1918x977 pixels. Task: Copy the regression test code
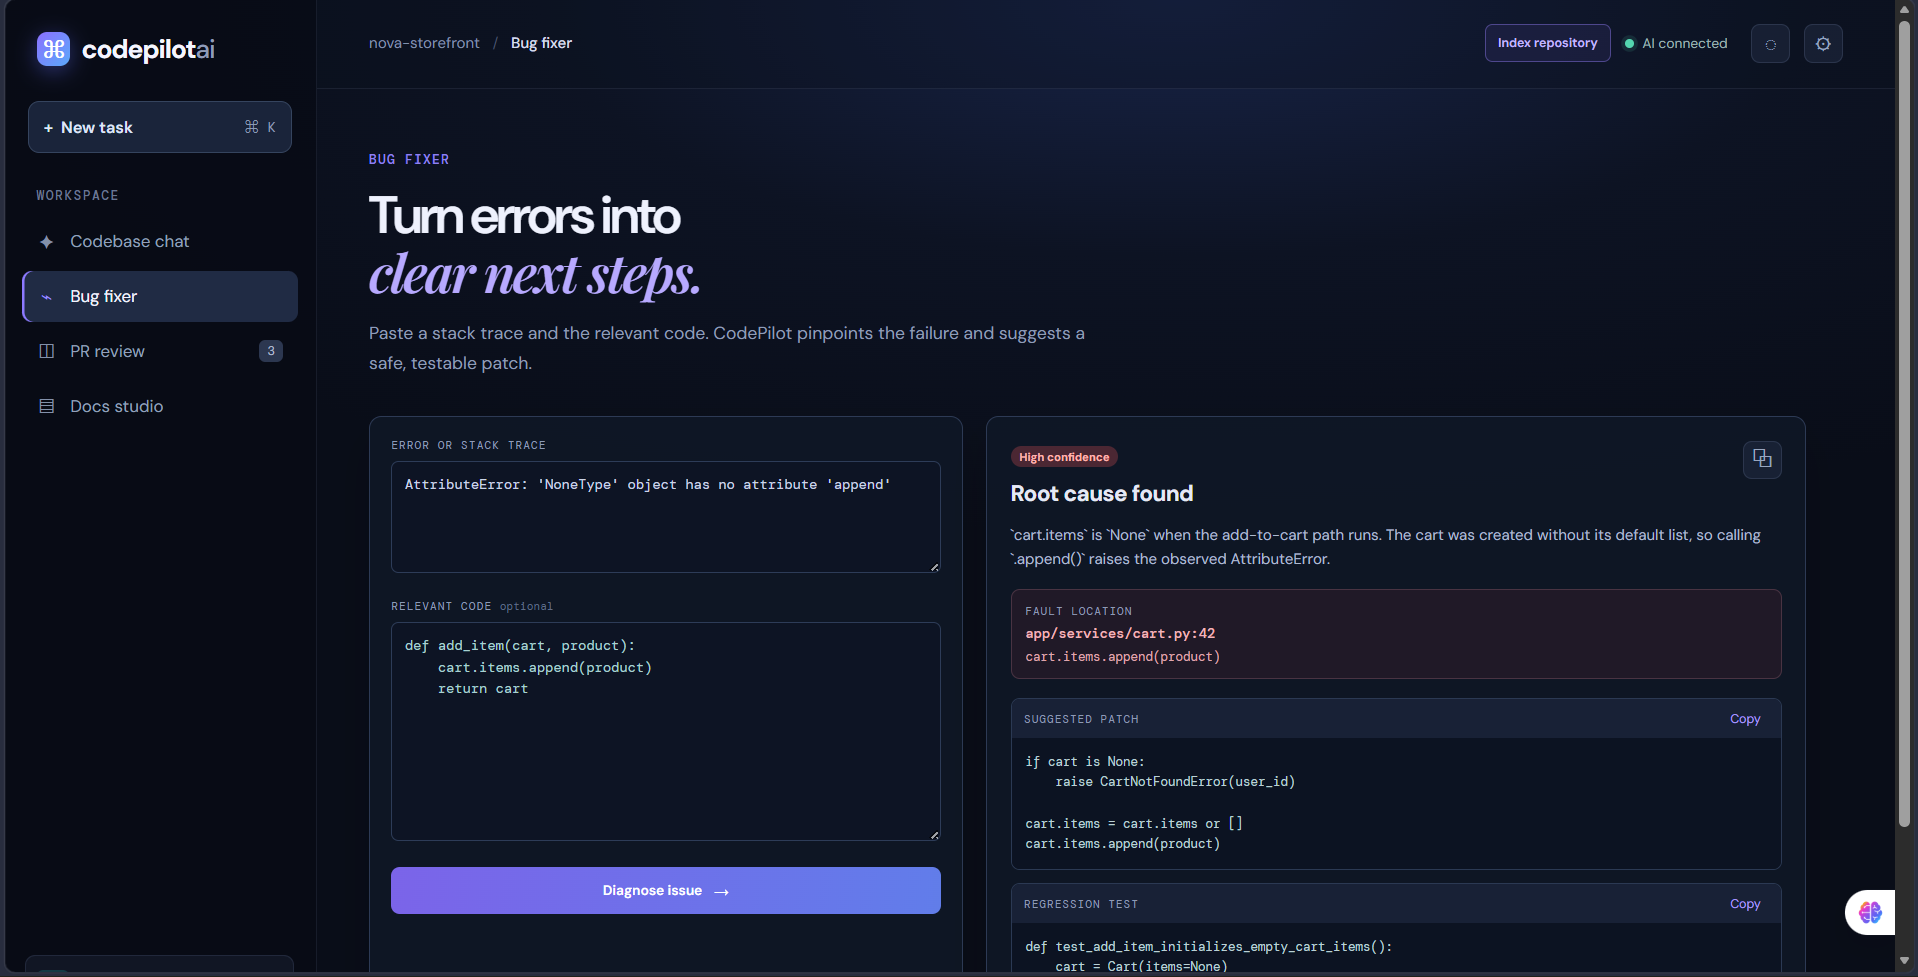1745,904
